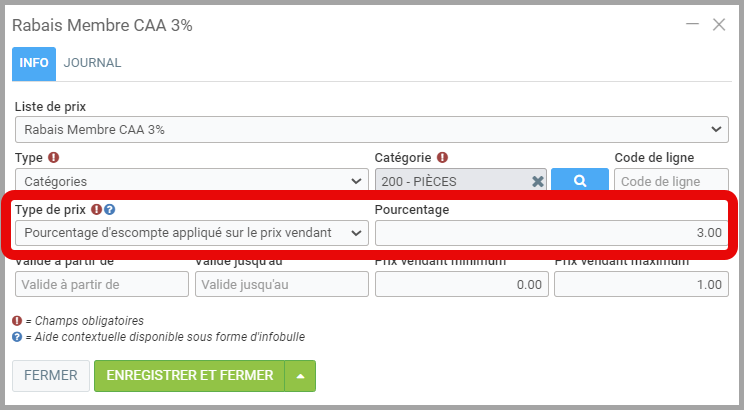Click required-field icon next to Type label

(x=54, y=158)
